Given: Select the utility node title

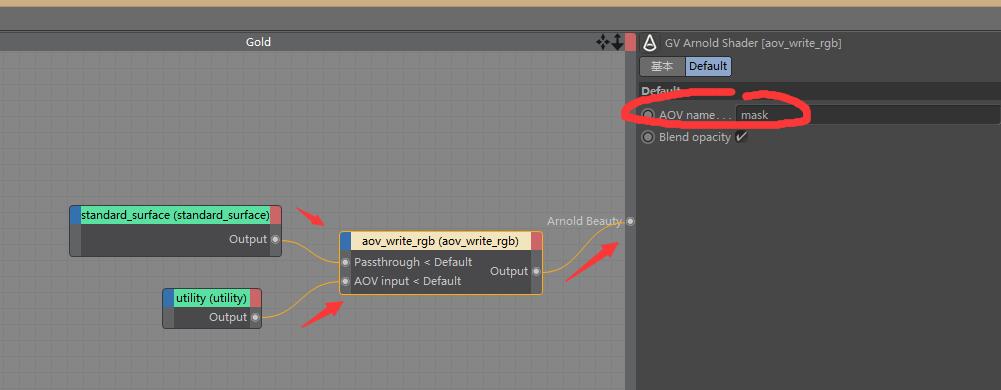Looking at the screenshot, I should 211,297.
